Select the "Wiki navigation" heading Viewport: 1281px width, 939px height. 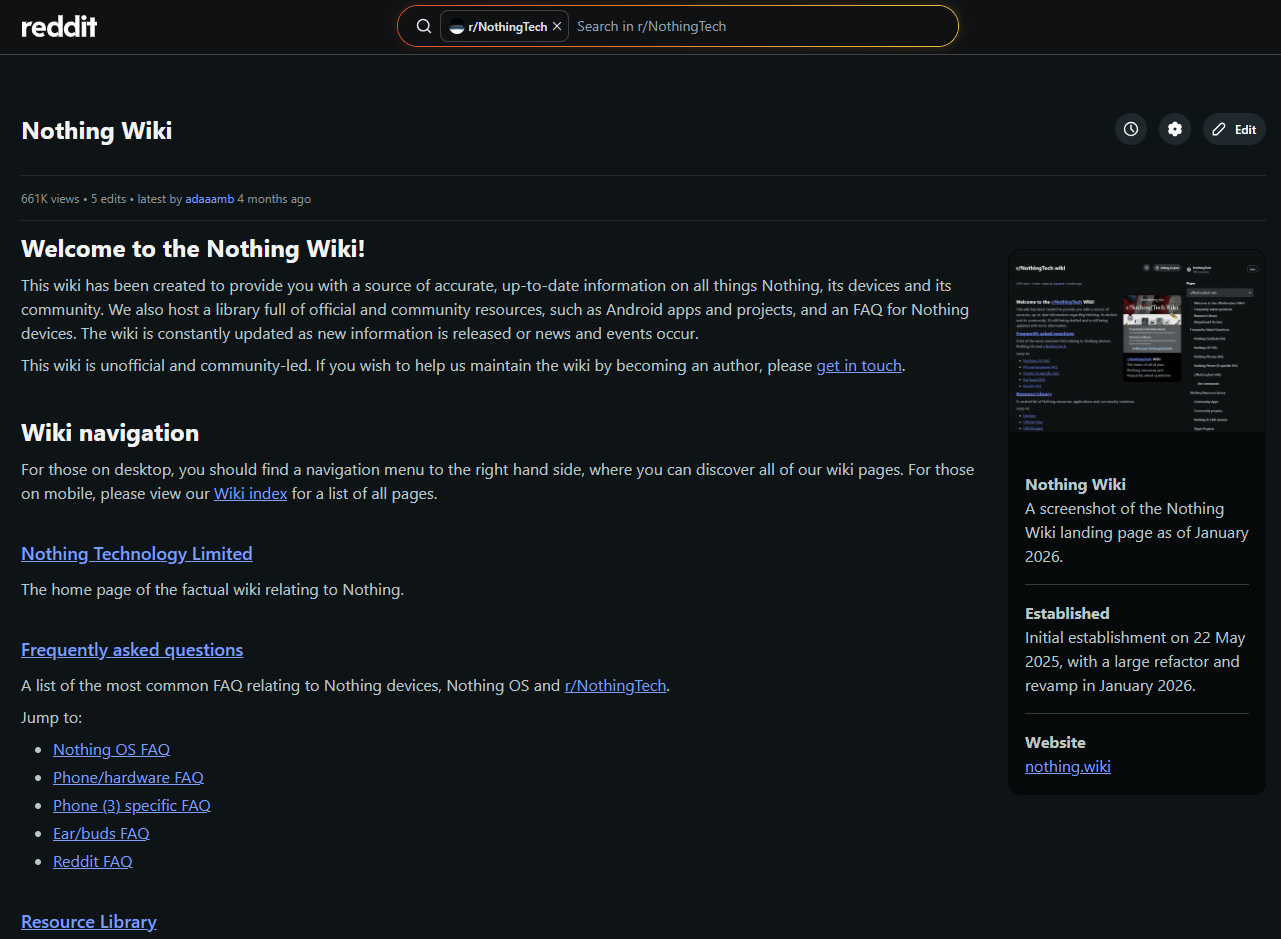coord(110,433)
